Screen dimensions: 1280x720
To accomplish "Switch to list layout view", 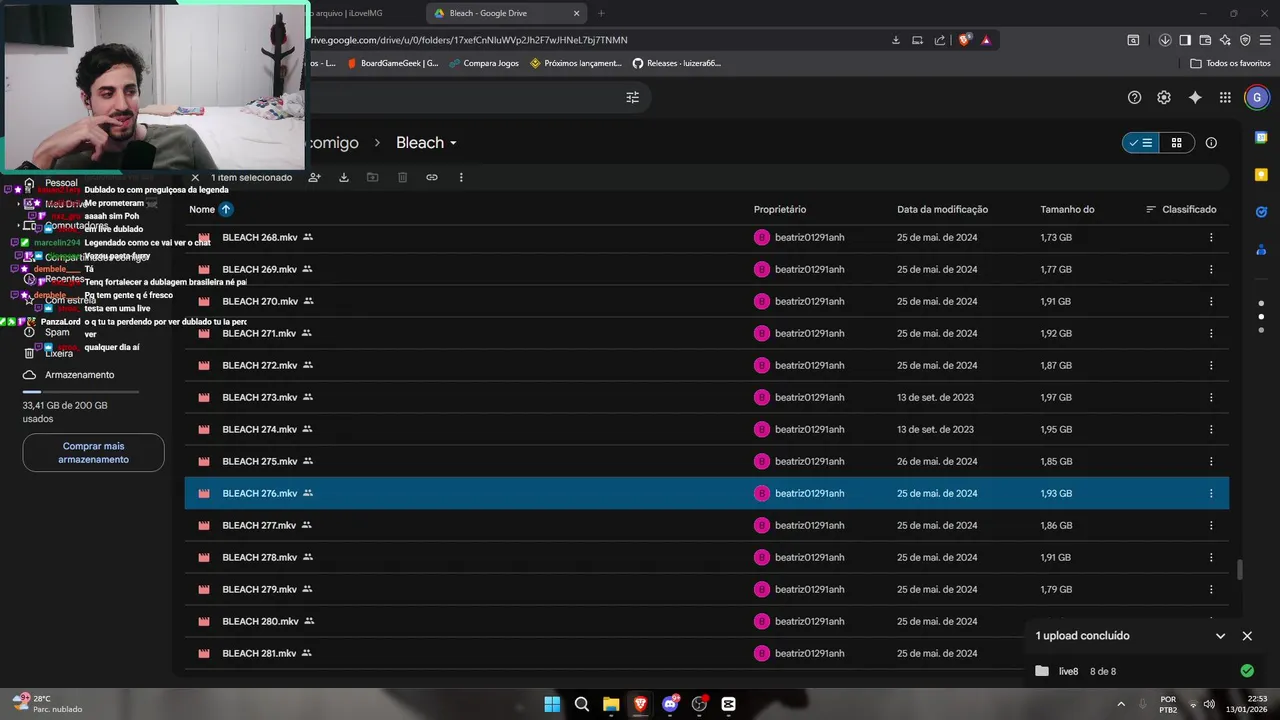I will [x=1141, y=143].
